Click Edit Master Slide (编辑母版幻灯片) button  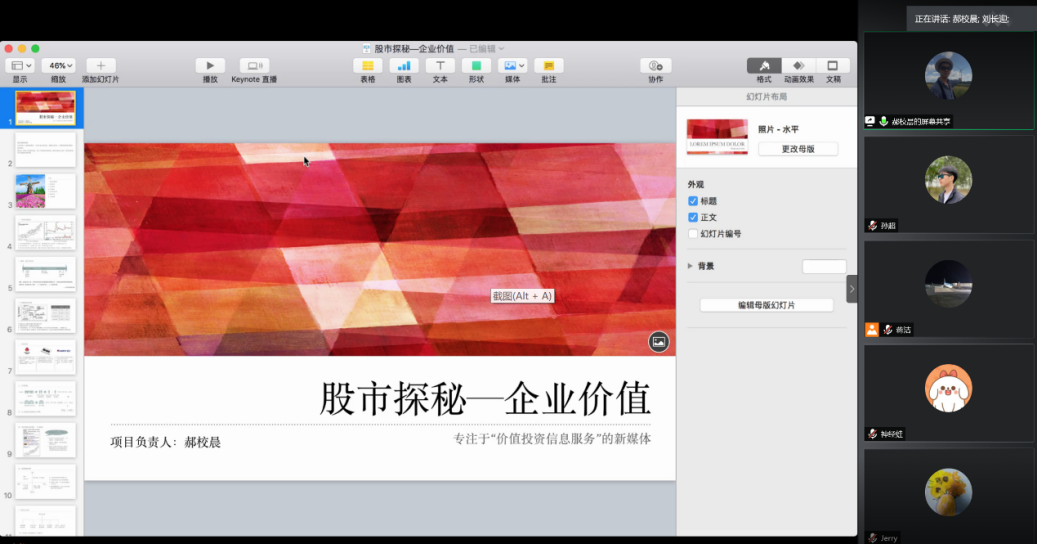click(766, 305)
